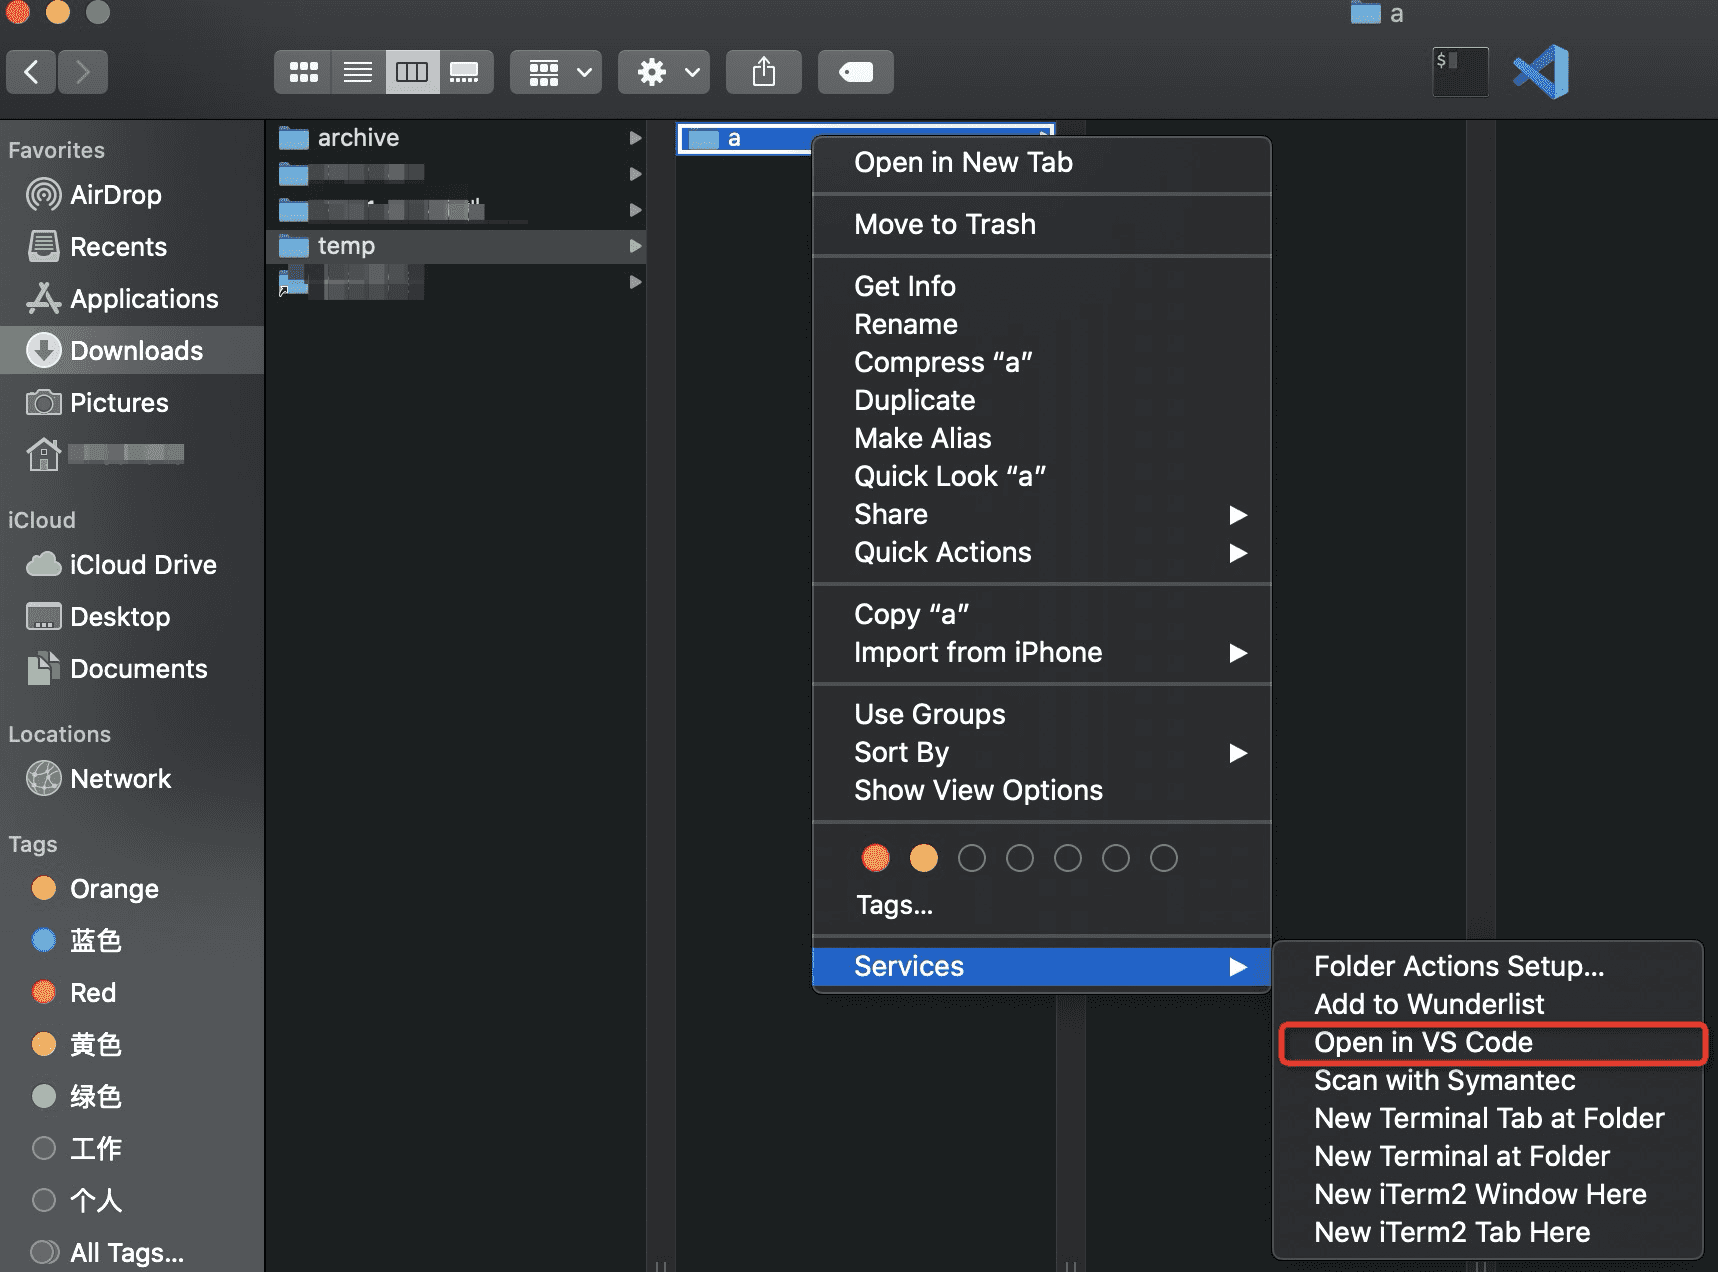Screen dimensions: 1718x1272
Task: Choose Add to Wunderlist from Services
Action: tap(1488, 1004)
